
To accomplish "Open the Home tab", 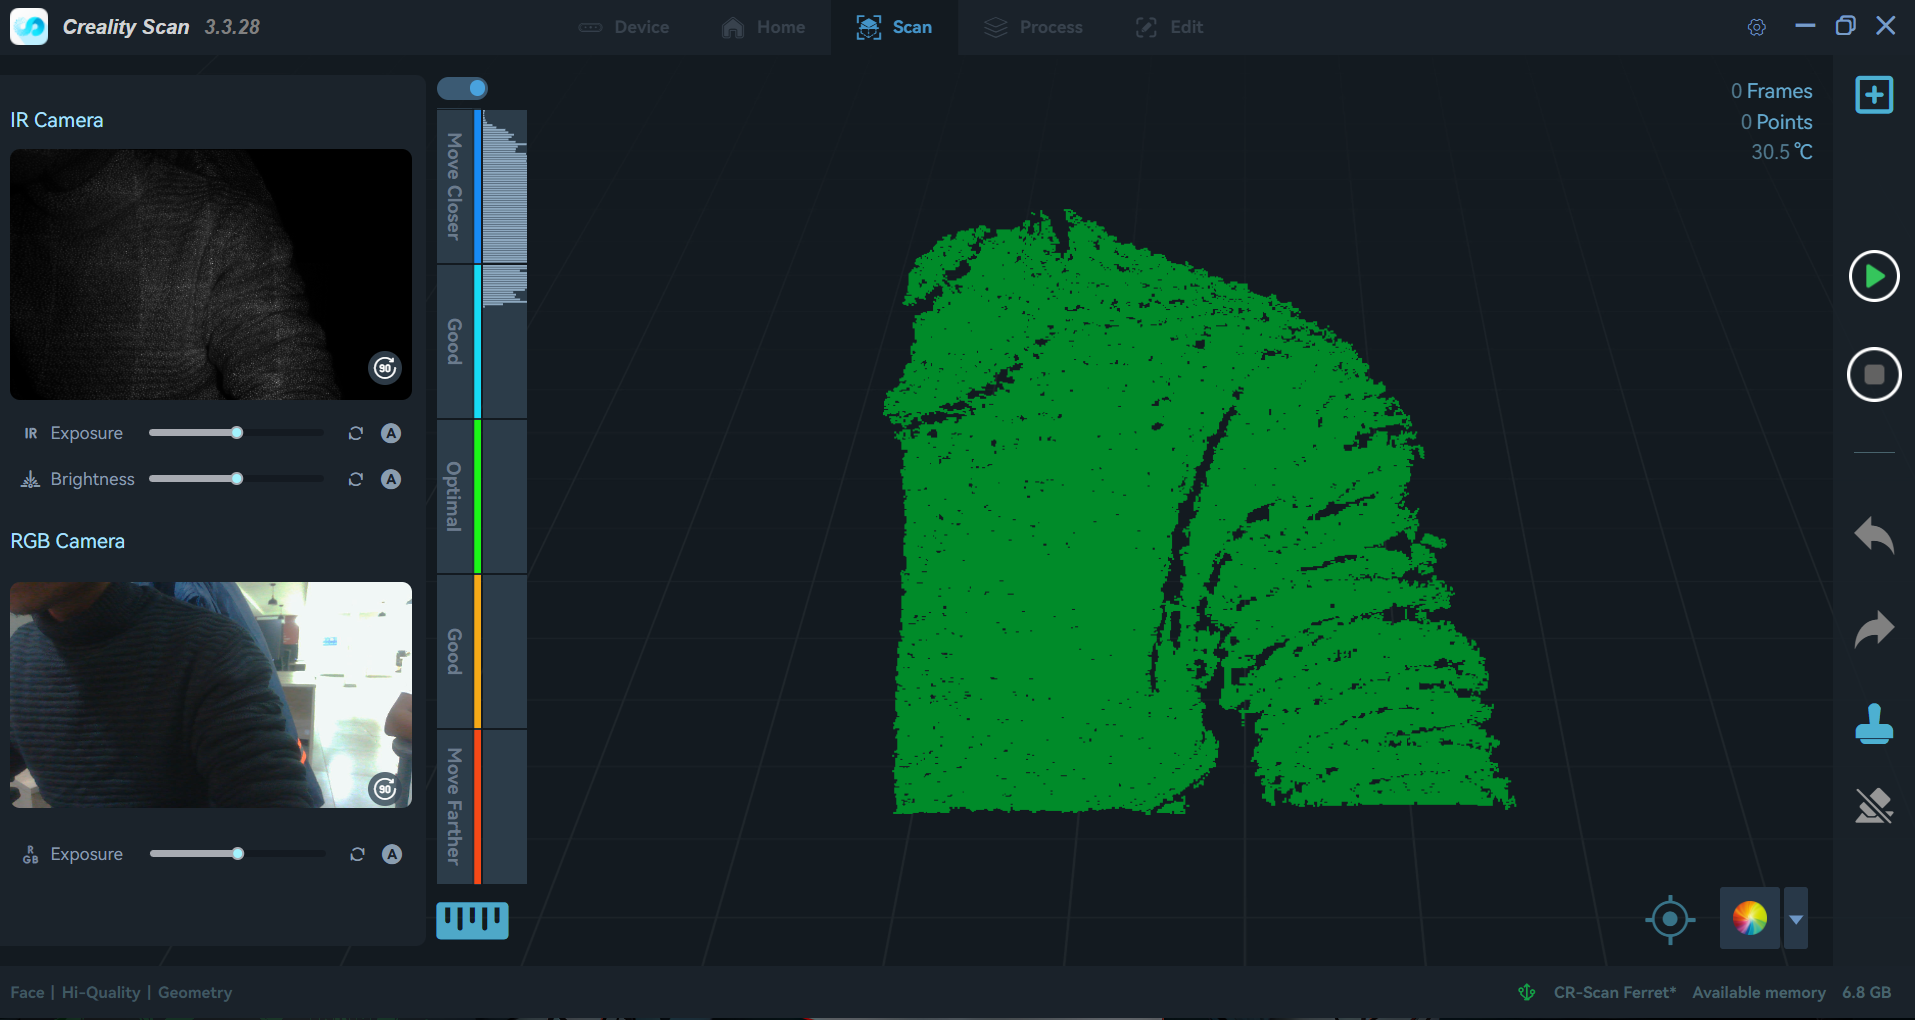I will pyautogui.click(x=763, y=27).
